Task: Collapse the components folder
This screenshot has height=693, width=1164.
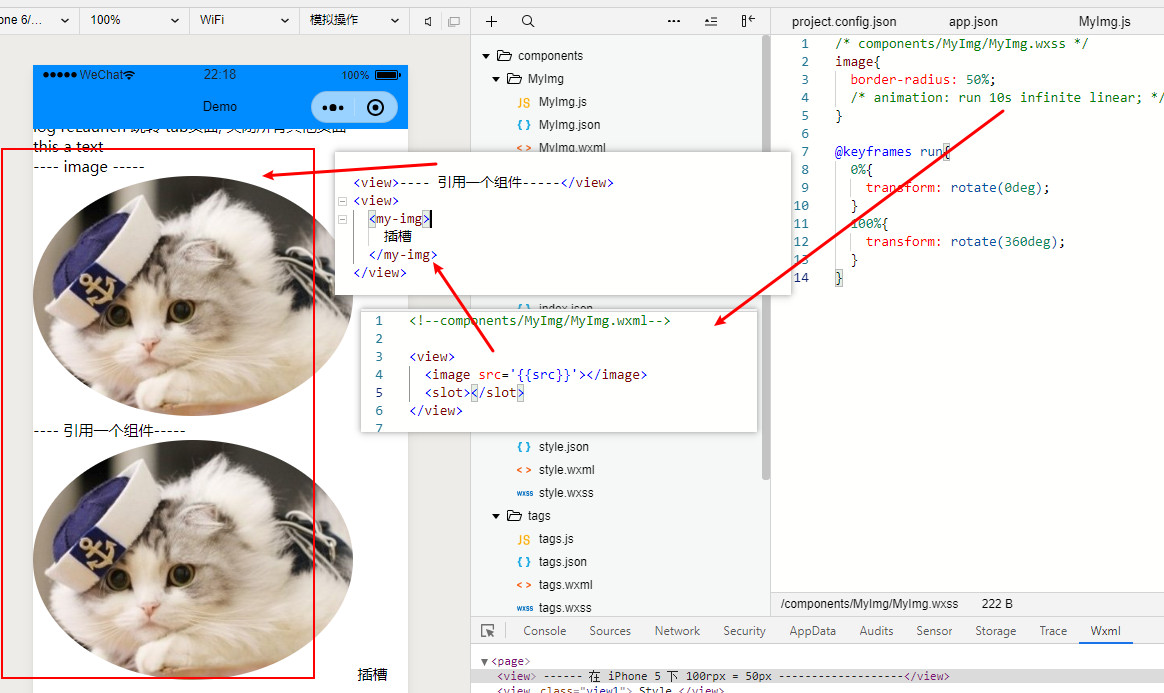Action: (x=486, y=56)
